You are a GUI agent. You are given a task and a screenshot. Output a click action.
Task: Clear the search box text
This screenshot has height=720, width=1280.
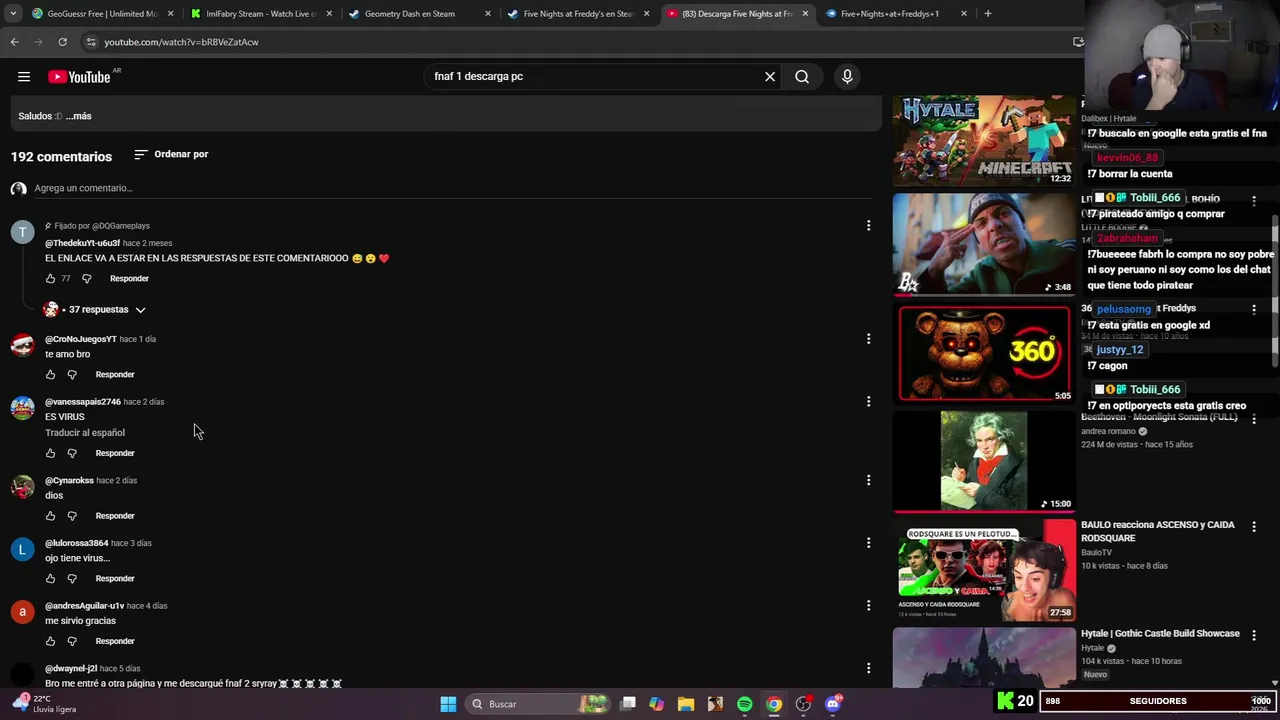click(x=770, y=77)
